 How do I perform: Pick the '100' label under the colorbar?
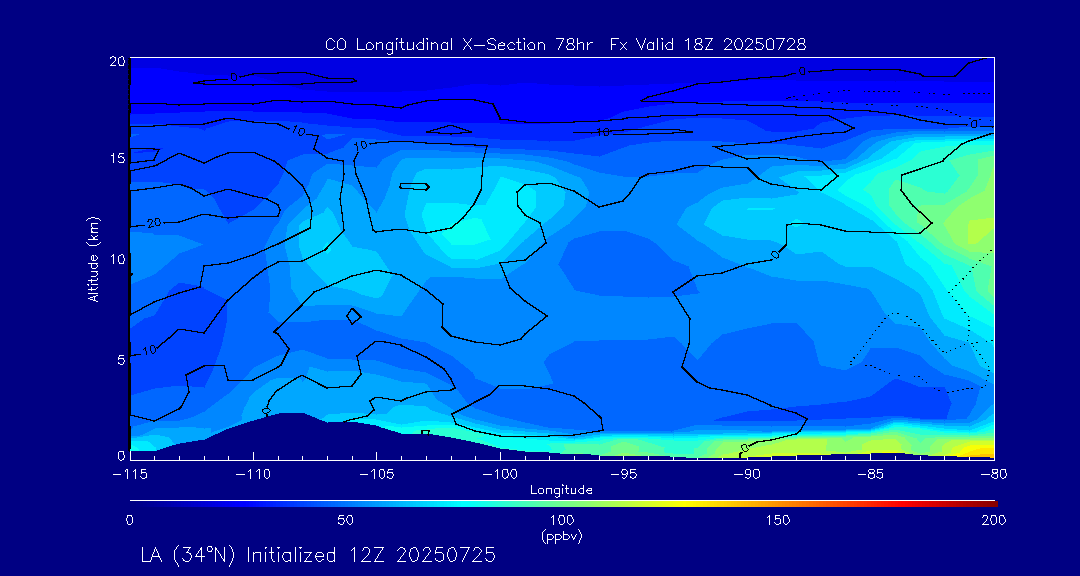tap(562, 520)
